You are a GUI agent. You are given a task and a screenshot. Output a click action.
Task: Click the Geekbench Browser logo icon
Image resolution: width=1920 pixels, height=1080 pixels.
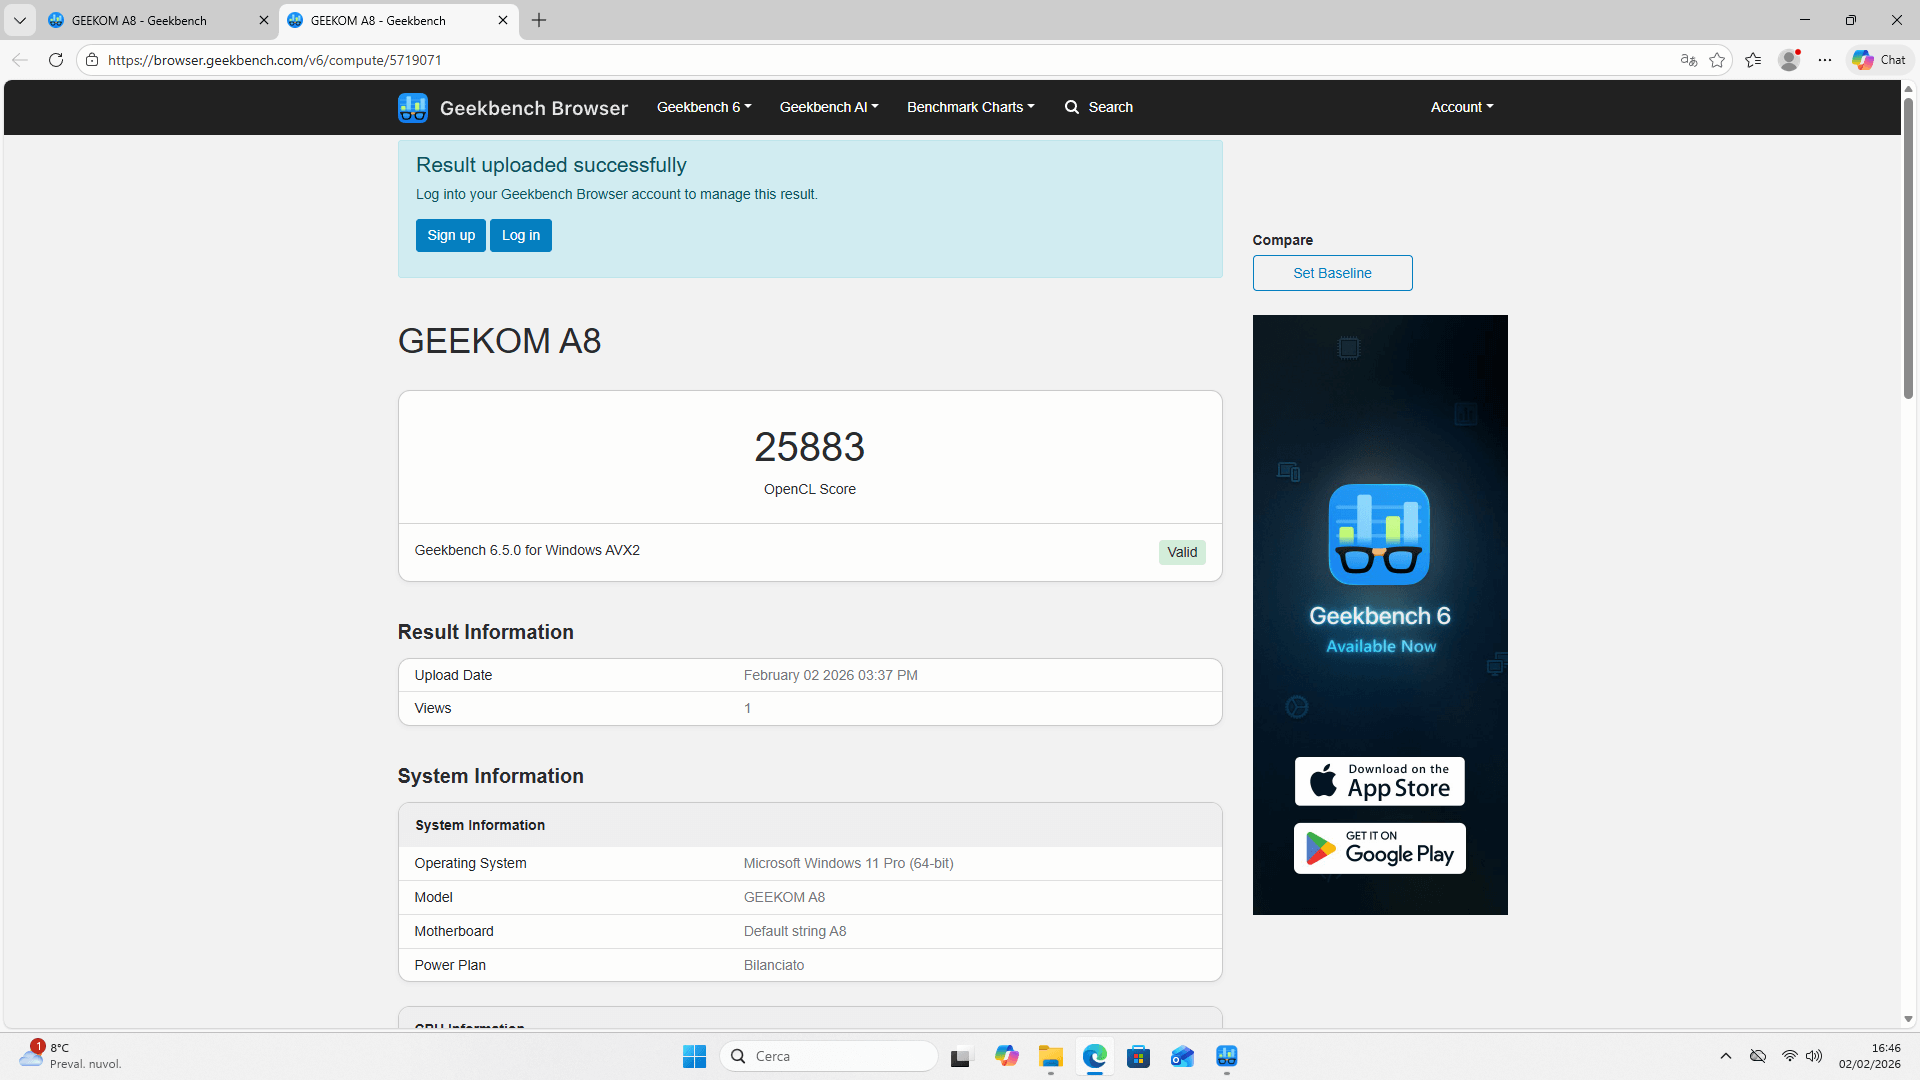tap(412, 108)
